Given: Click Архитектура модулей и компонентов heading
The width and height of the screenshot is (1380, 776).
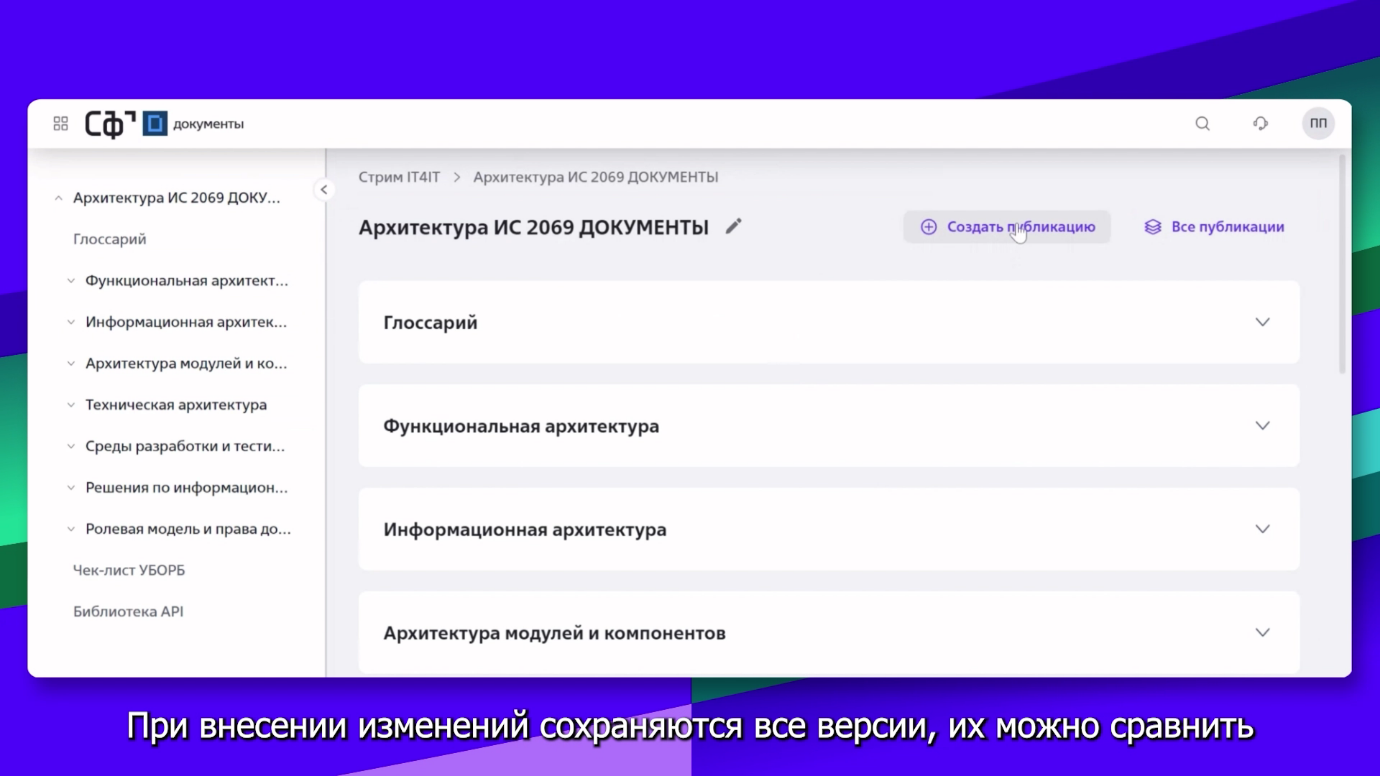Looking at the screenshot, I should pyautogui.click(x=554, y=633).
